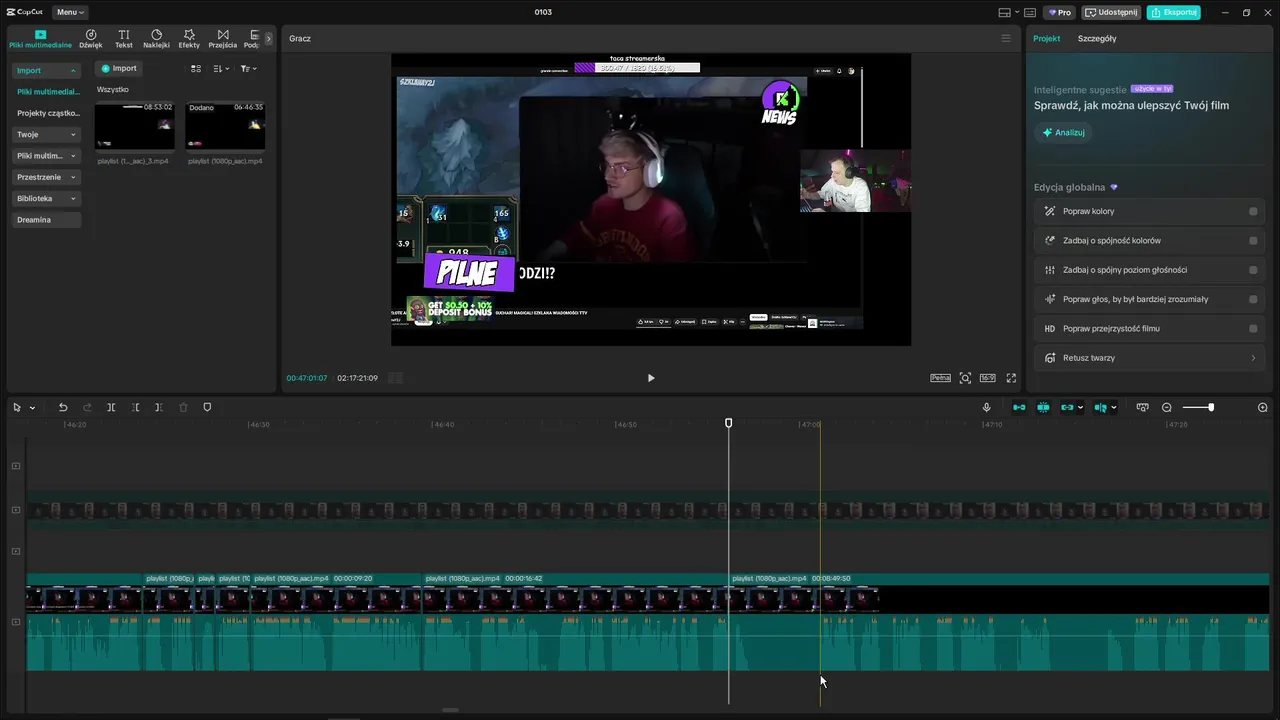
Task: Redo the last edit
Action: pos(87,407)
